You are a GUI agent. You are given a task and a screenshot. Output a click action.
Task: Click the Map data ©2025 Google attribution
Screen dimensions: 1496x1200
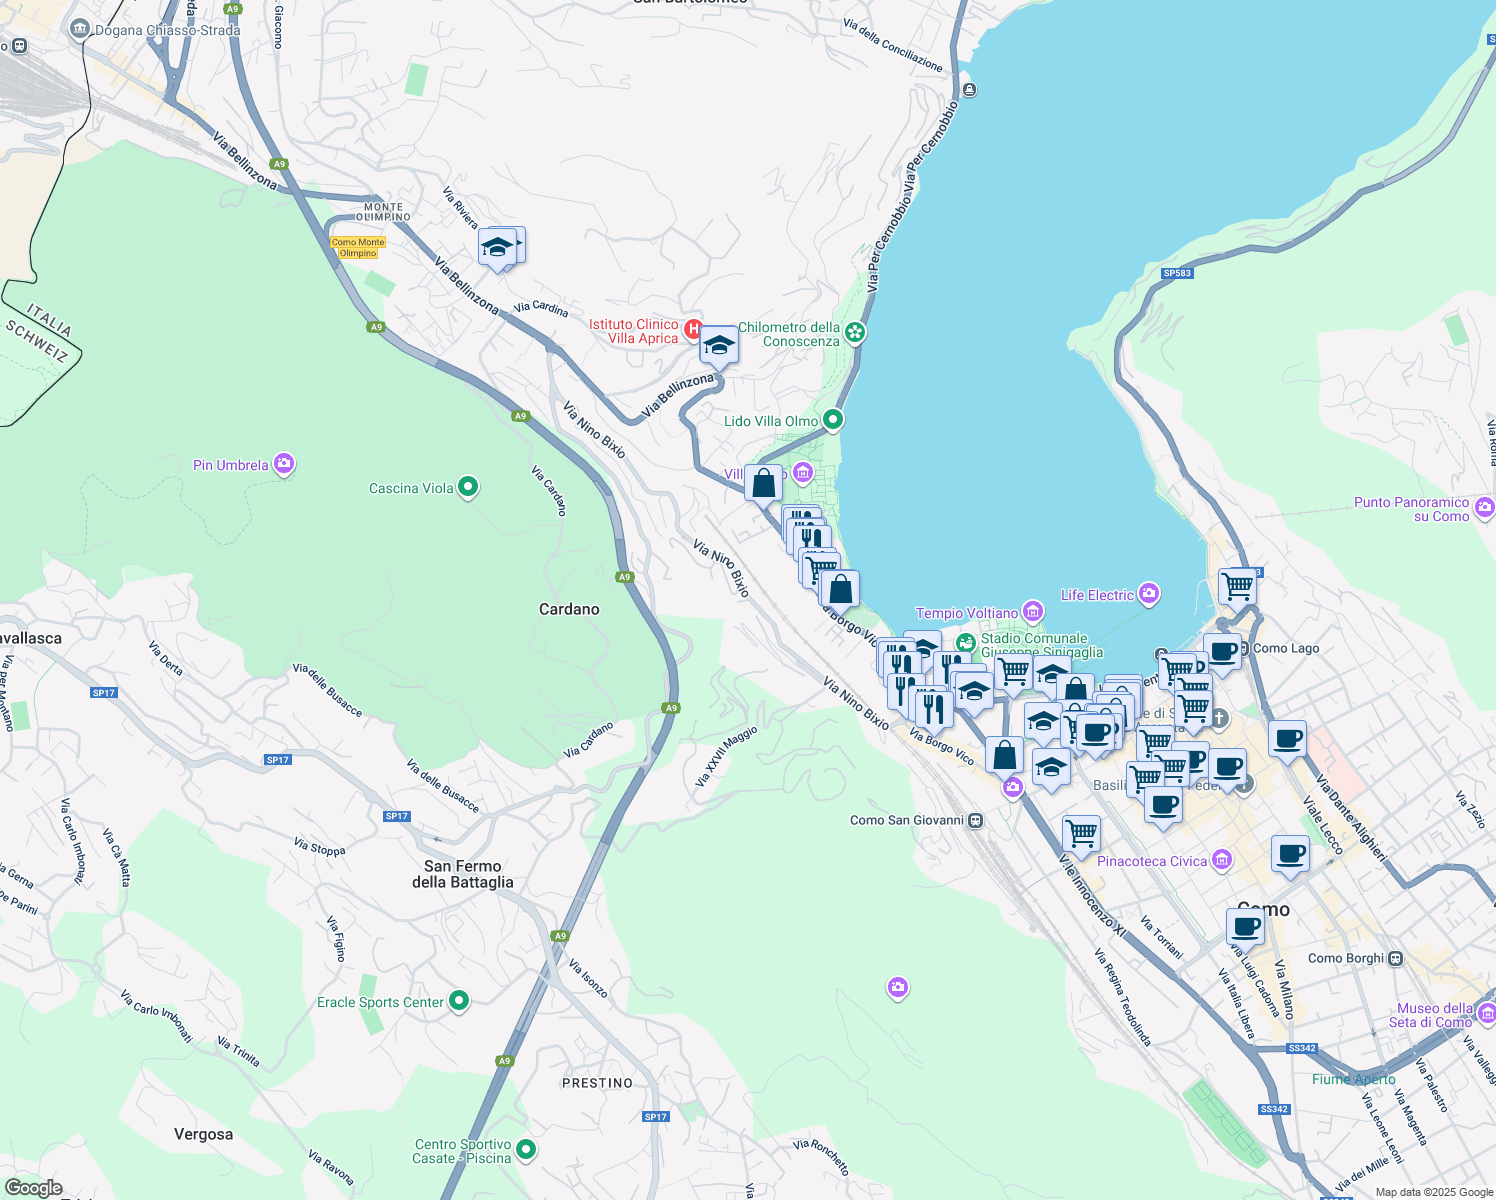1434,1192
